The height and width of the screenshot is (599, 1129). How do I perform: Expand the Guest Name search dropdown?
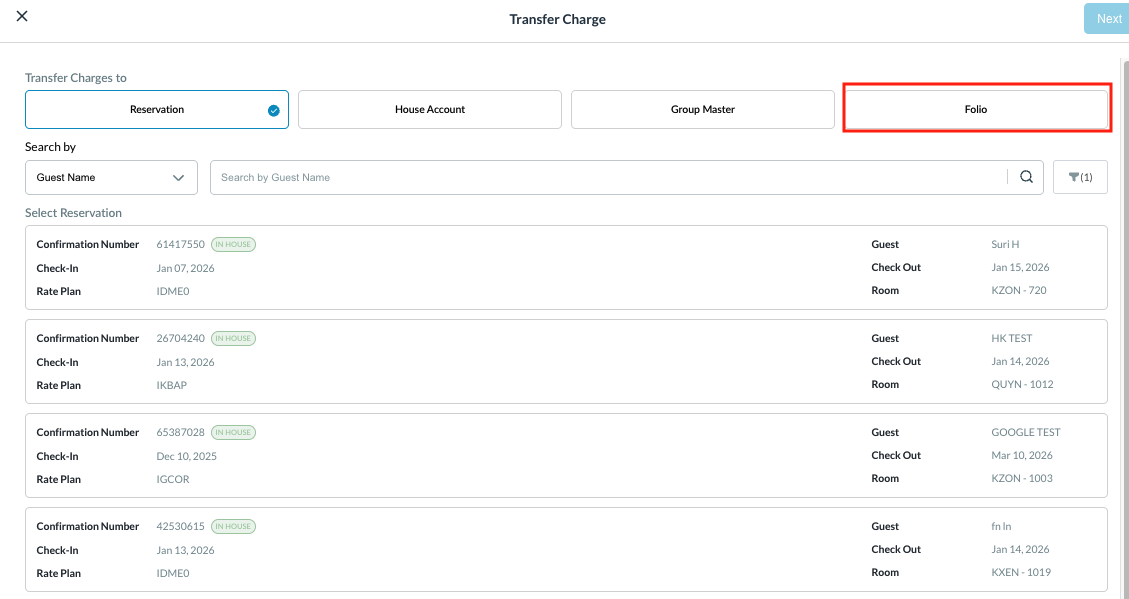pos(110,177)
